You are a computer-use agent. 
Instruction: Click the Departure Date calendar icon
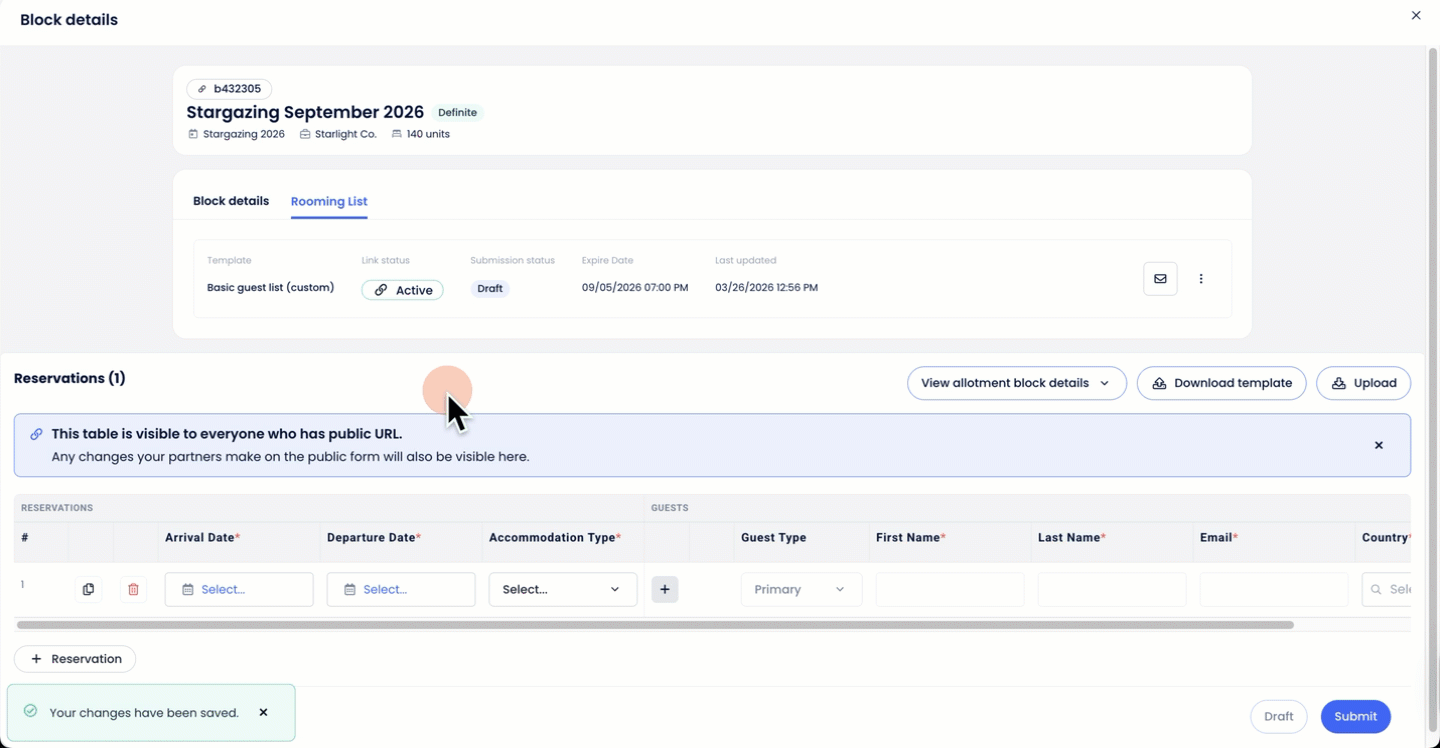pyautogui.click(x=352, y=589)
